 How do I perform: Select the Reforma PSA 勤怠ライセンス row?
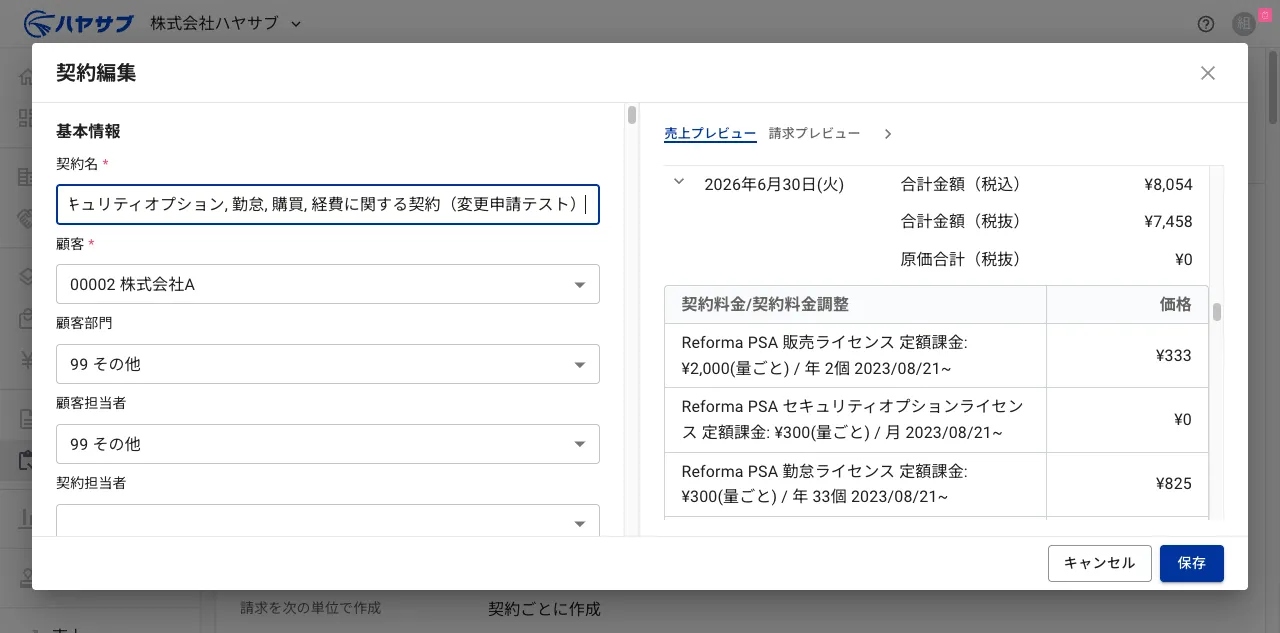click(x=936, y=484)
